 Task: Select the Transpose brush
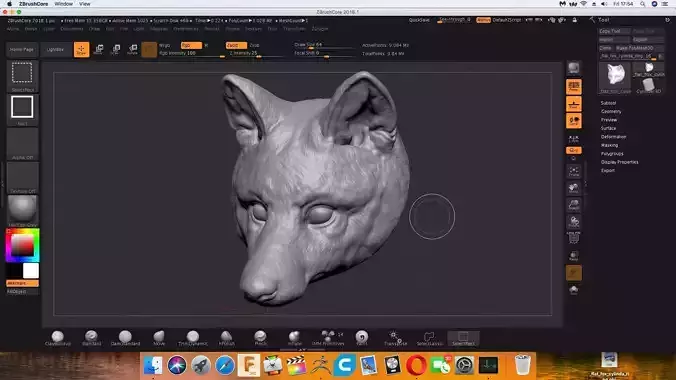coord(395,338)
